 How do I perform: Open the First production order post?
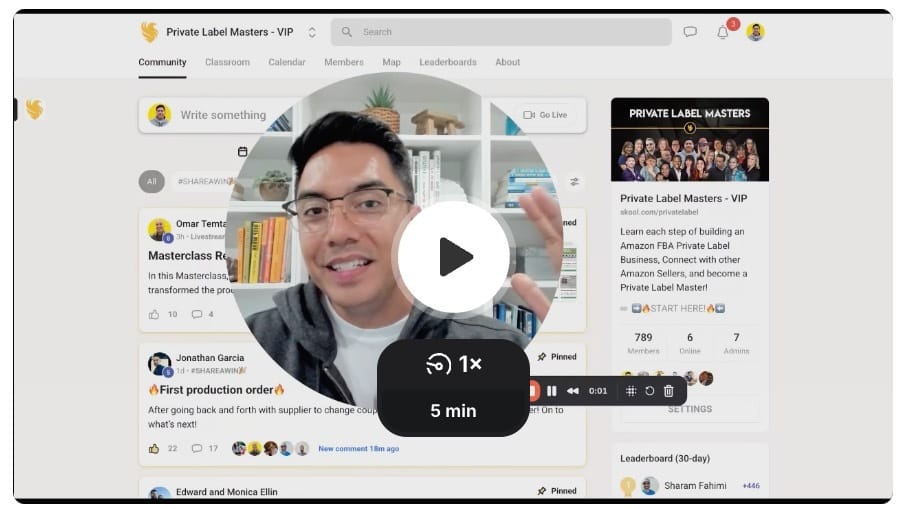pos(216,390)
